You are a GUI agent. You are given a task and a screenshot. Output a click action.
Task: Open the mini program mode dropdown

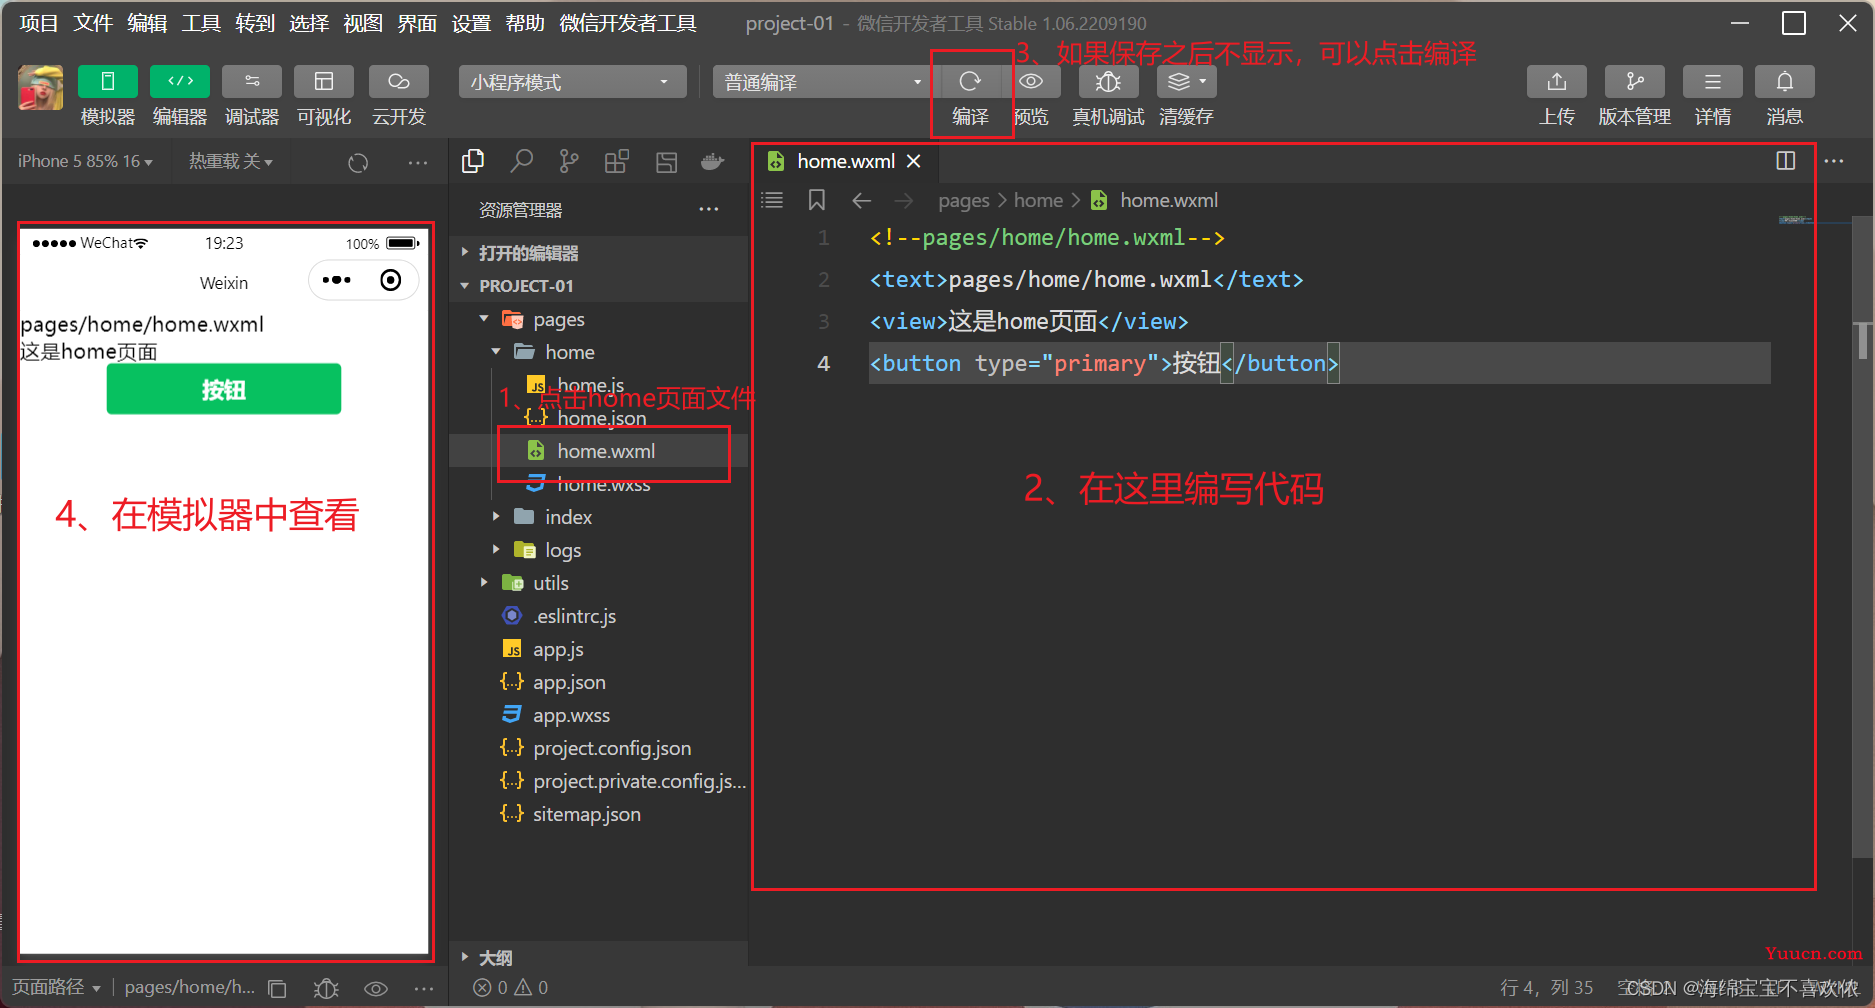[x=573, y=82]
